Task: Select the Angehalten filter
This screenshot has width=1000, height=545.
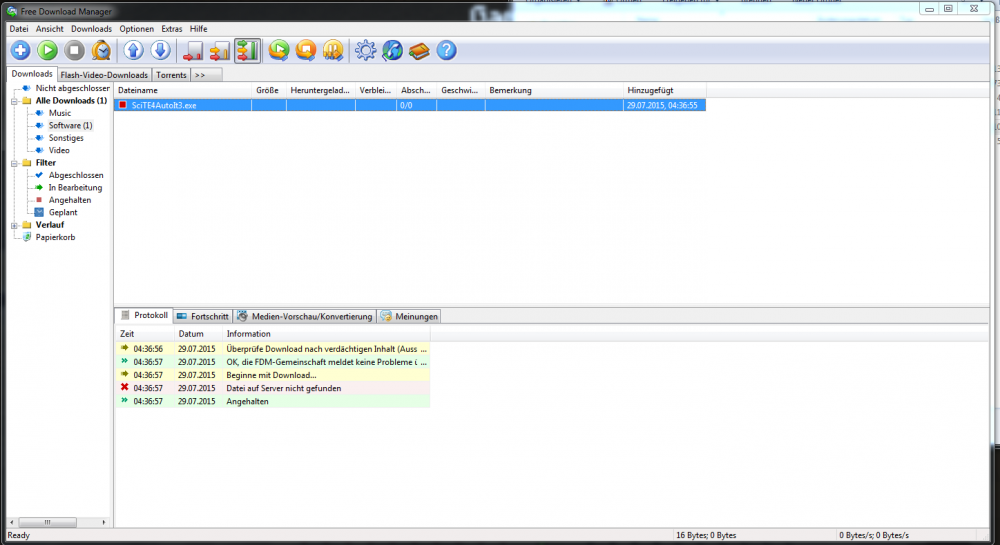Action: (x=70, y=200)
